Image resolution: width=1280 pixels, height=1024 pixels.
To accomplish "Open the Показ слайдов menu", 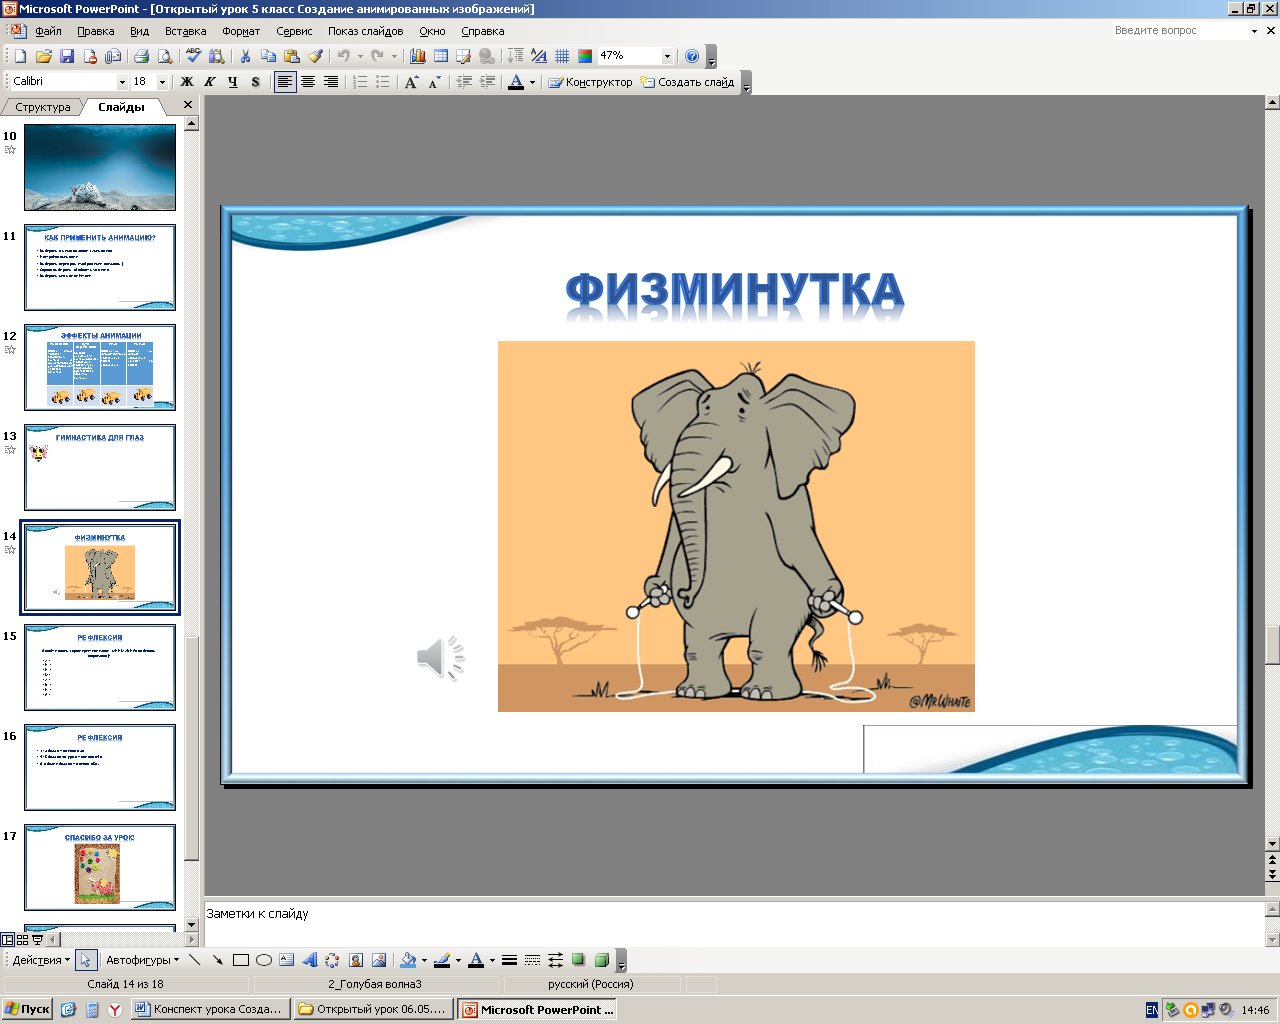I will pos(365,31).
